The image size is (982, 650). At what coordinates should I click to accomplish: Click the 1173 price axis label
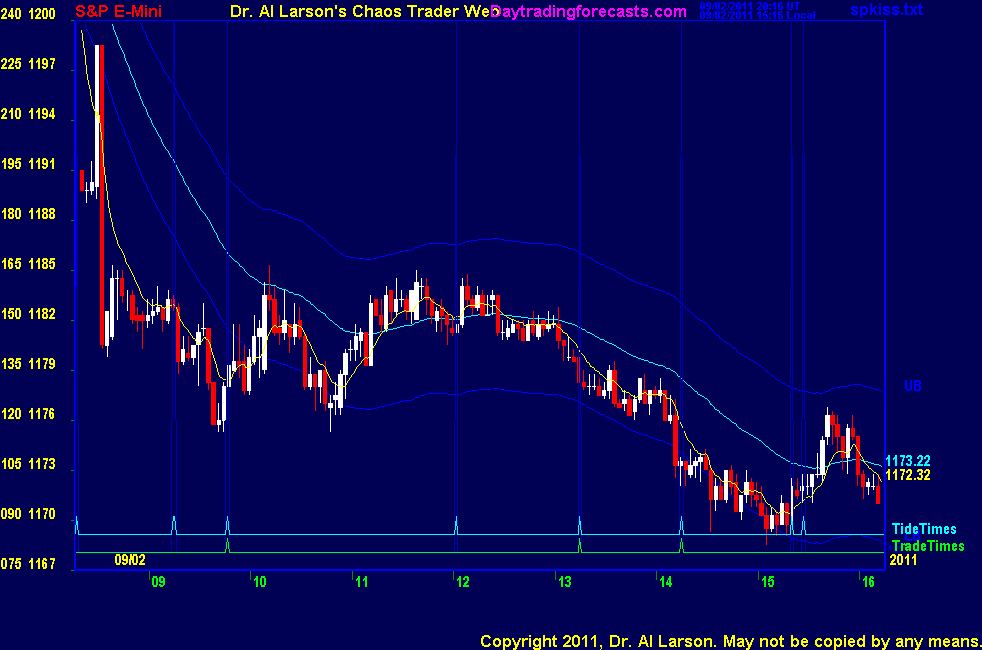pyautogui.click(x=42, y=464)
